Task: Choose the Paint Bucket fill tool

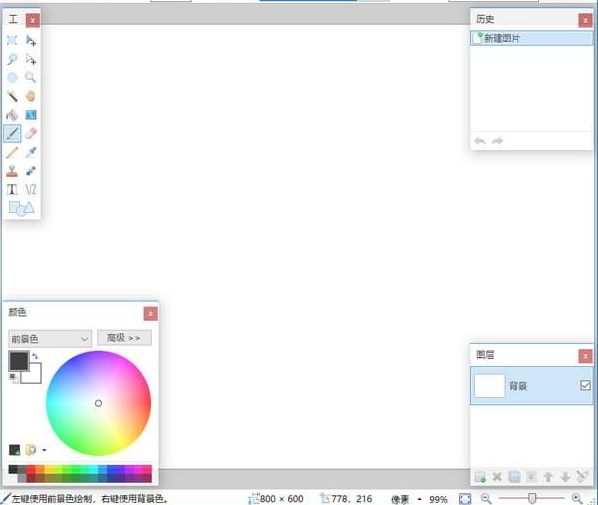Action: (x=12, y=115)
